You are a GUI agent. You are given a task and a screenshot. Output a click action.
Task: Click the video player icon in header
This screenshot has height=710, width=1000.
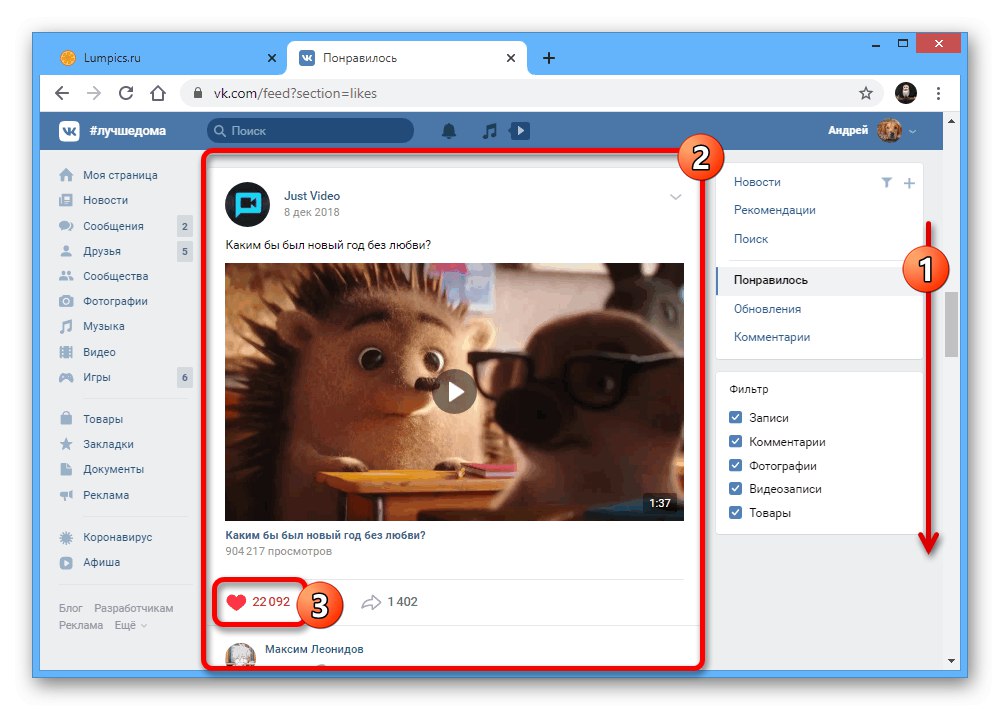point(520,131)
